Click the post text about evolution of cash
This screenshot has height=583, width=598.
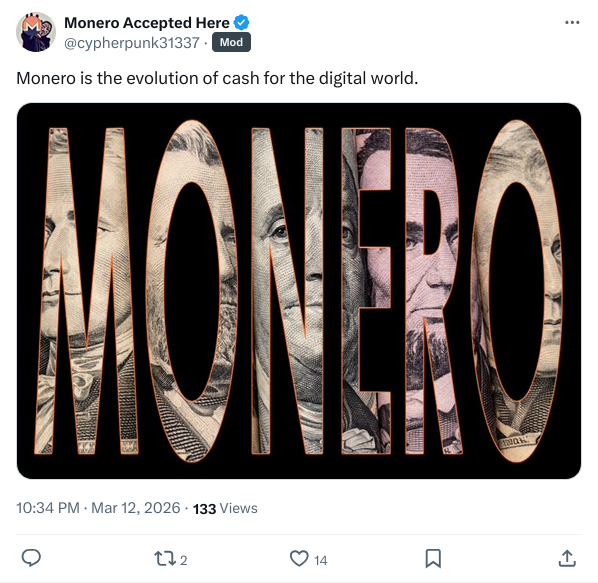click(x=217, y=78)
